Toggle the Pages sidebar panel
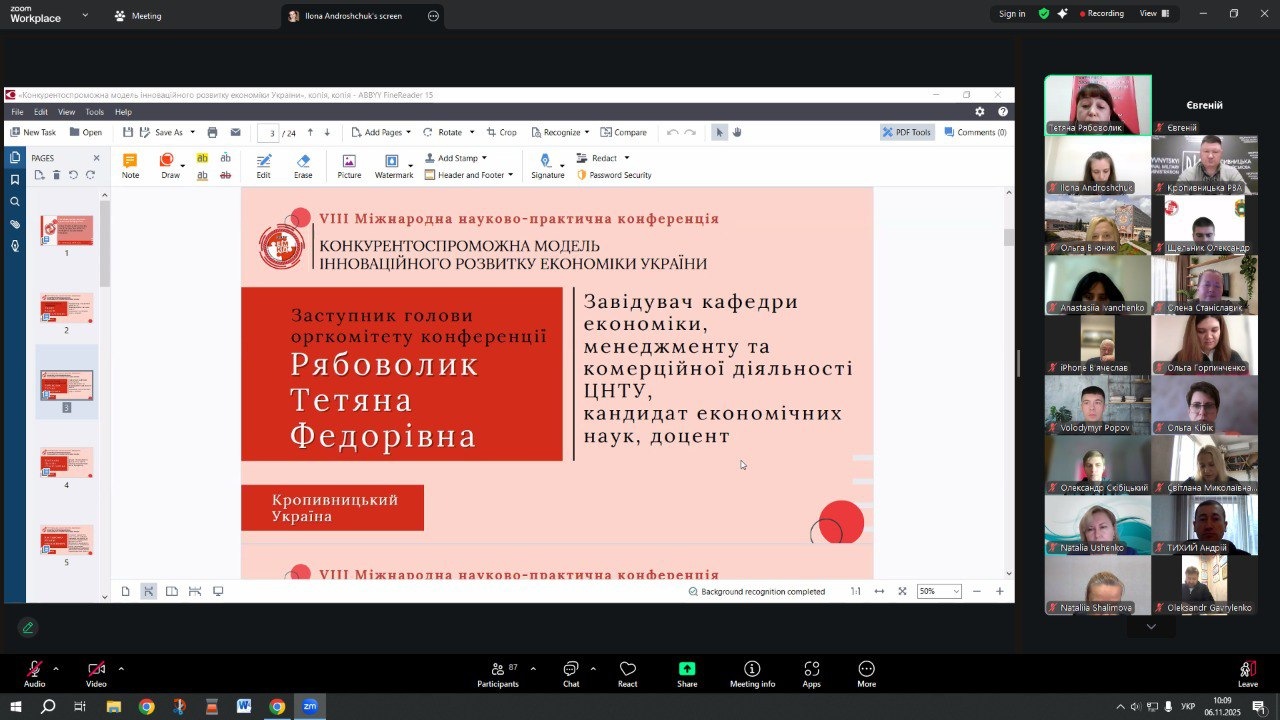This screenshot has width=1280, height=720. click(x=15, y=158)
